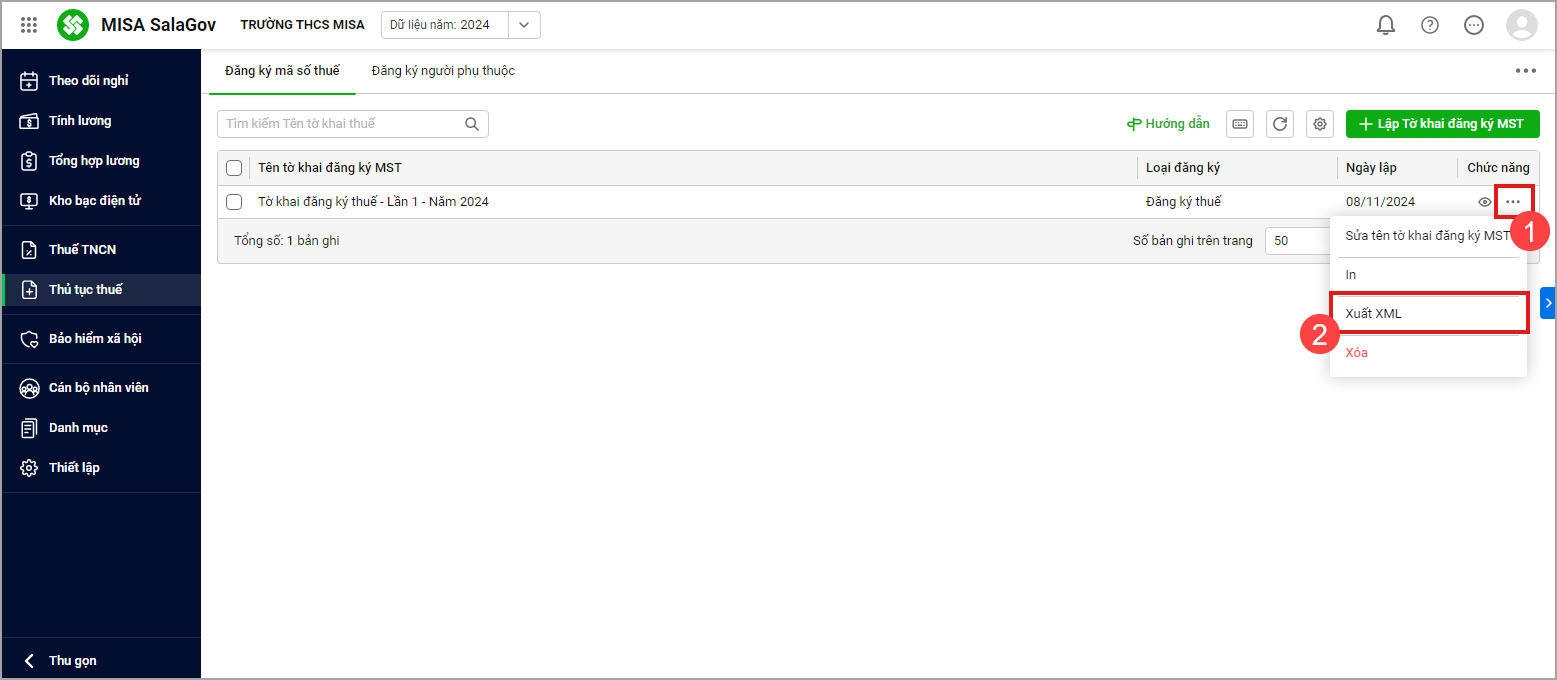Open the Hướng dẫn guide link

[1168, 124]
